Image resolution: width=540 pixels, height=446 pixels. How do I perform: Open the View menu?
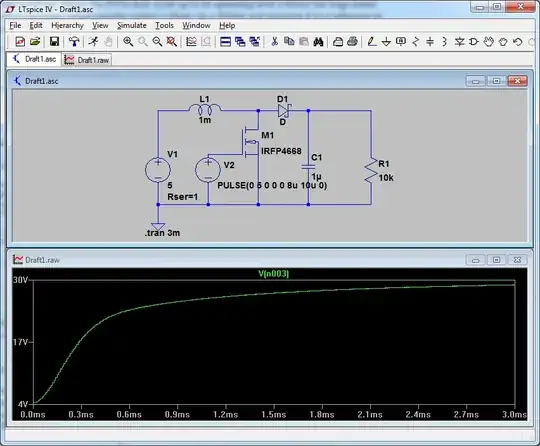[100, 25]
